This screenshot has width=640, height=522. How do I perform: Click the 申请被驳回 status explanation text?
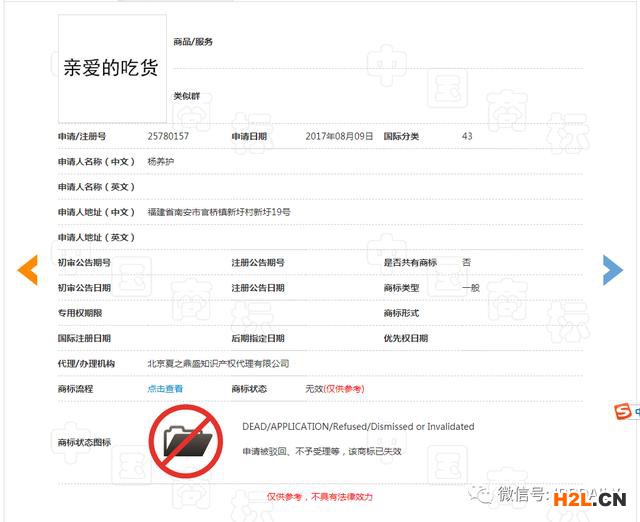pos(321,452)
